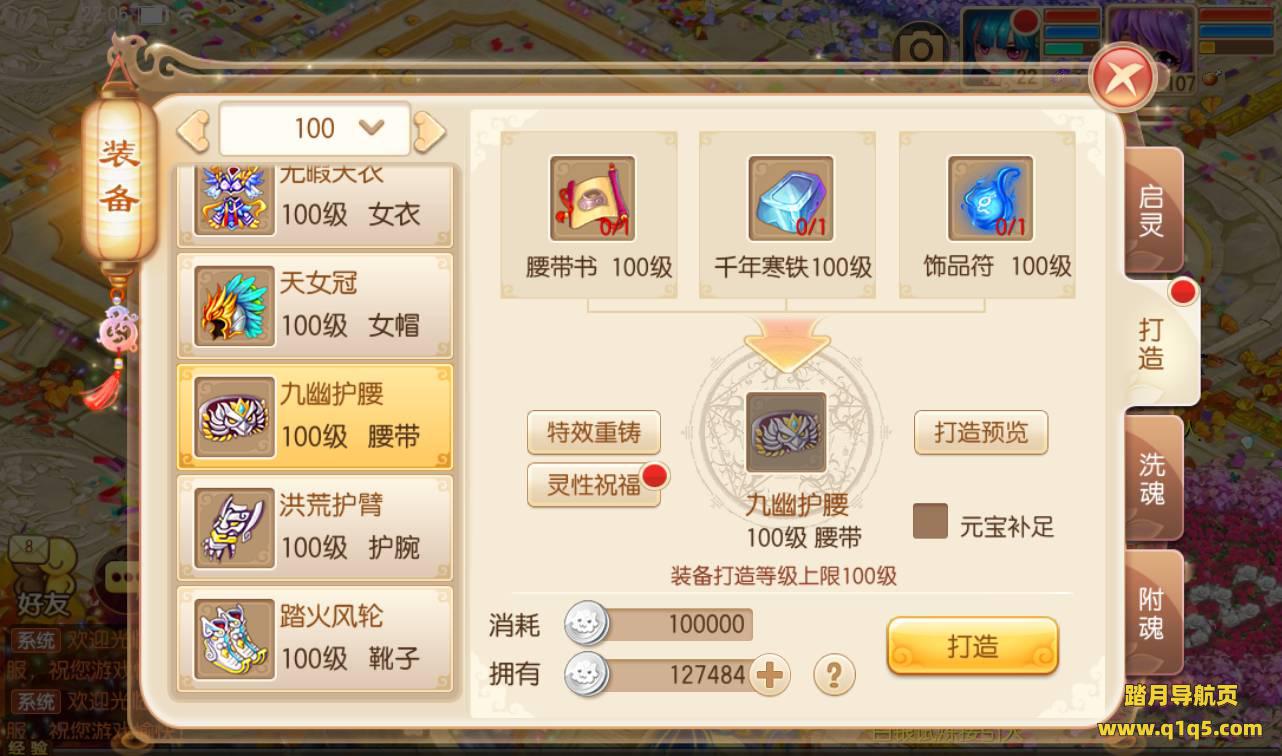Screen dimensions: 1282x756
Task: Click the 九幽护腰 belt icon in center circle
Action: pyautogui.click(x=786, y=432)
